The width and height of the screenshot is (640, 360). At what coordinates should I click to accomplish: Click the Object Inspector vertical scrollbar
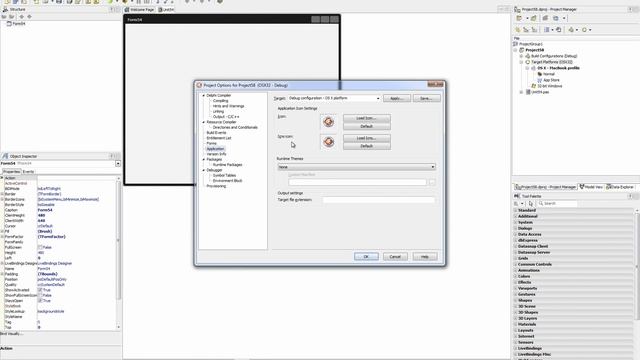pyautogui.click(x=119, y=253)
